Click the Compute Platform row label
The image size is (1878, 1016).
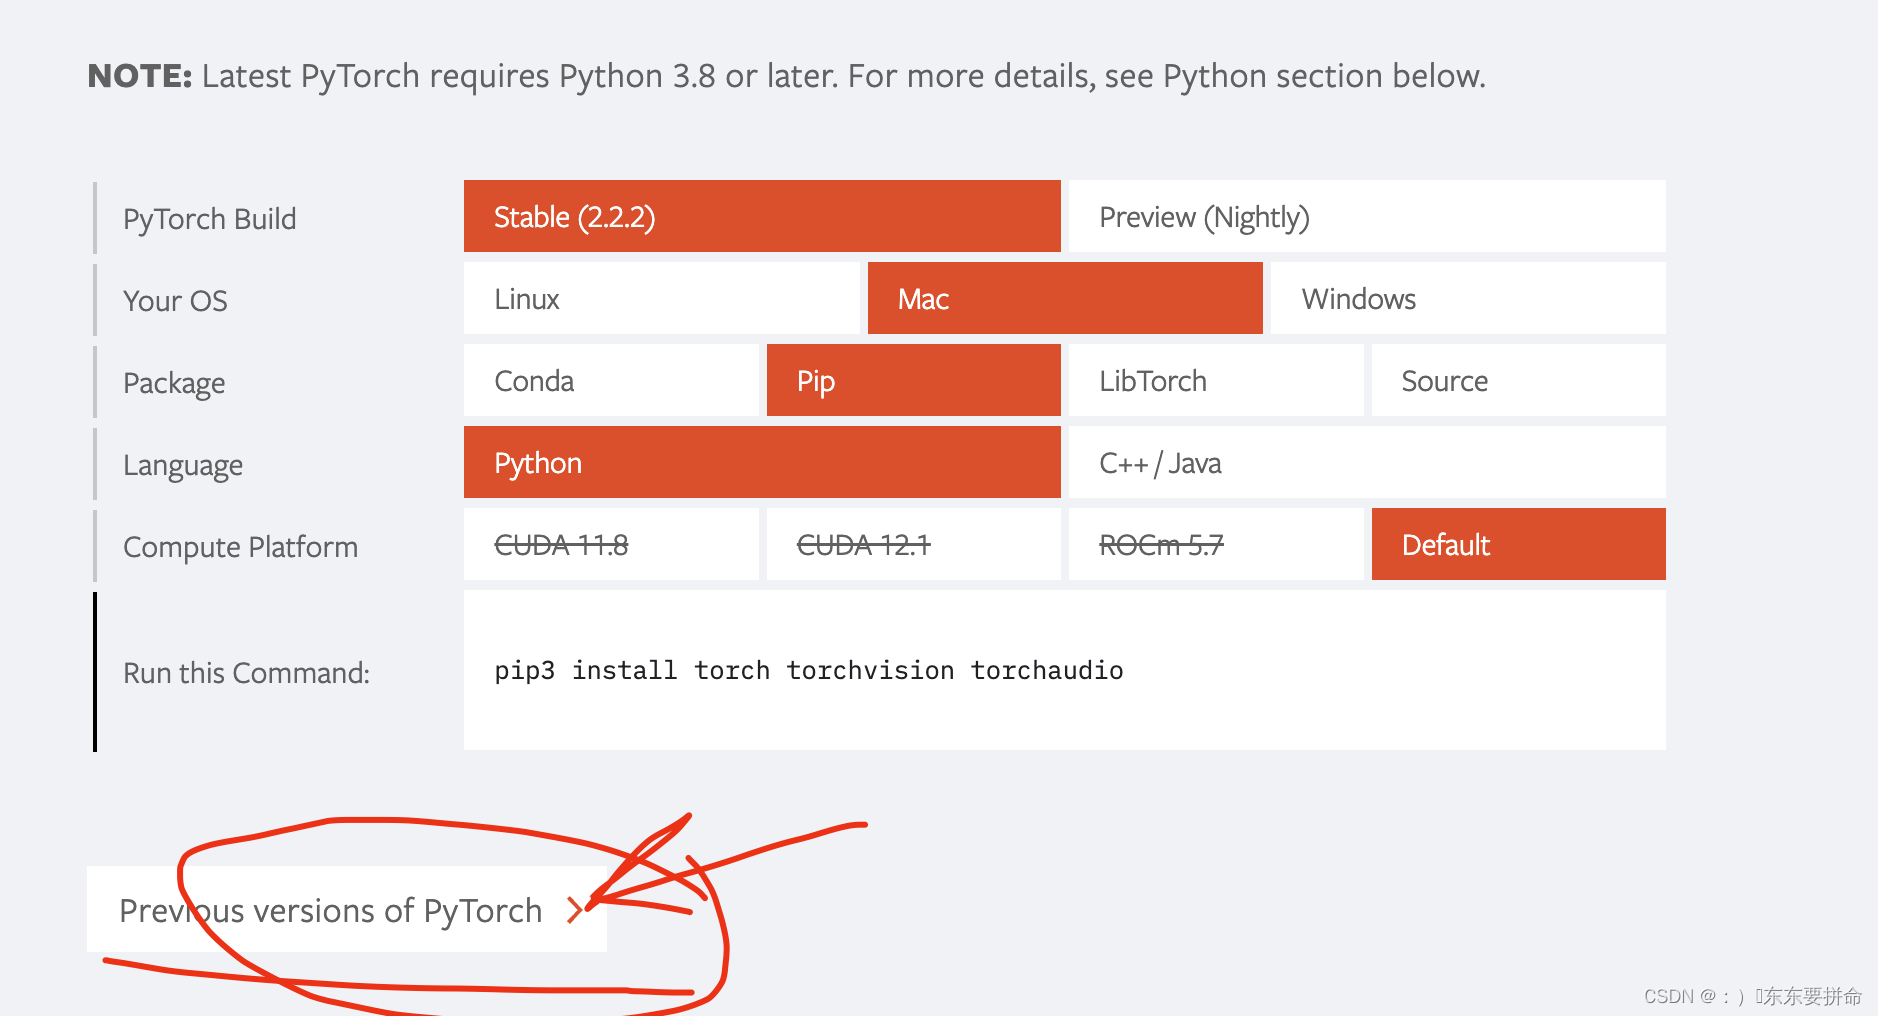tap(240, 547)
